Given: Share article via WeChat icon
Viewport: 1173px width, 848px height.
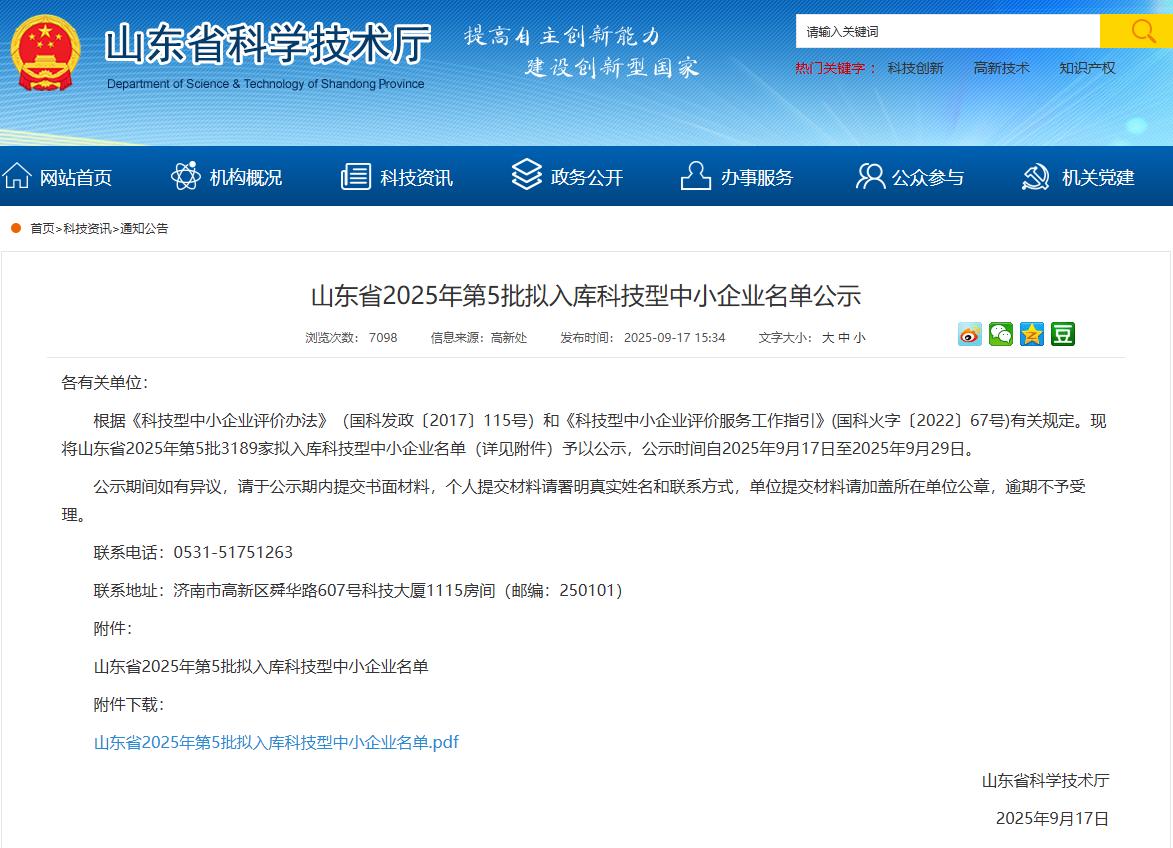Looking at the screenshot, I should click(x=1001, y=335).
